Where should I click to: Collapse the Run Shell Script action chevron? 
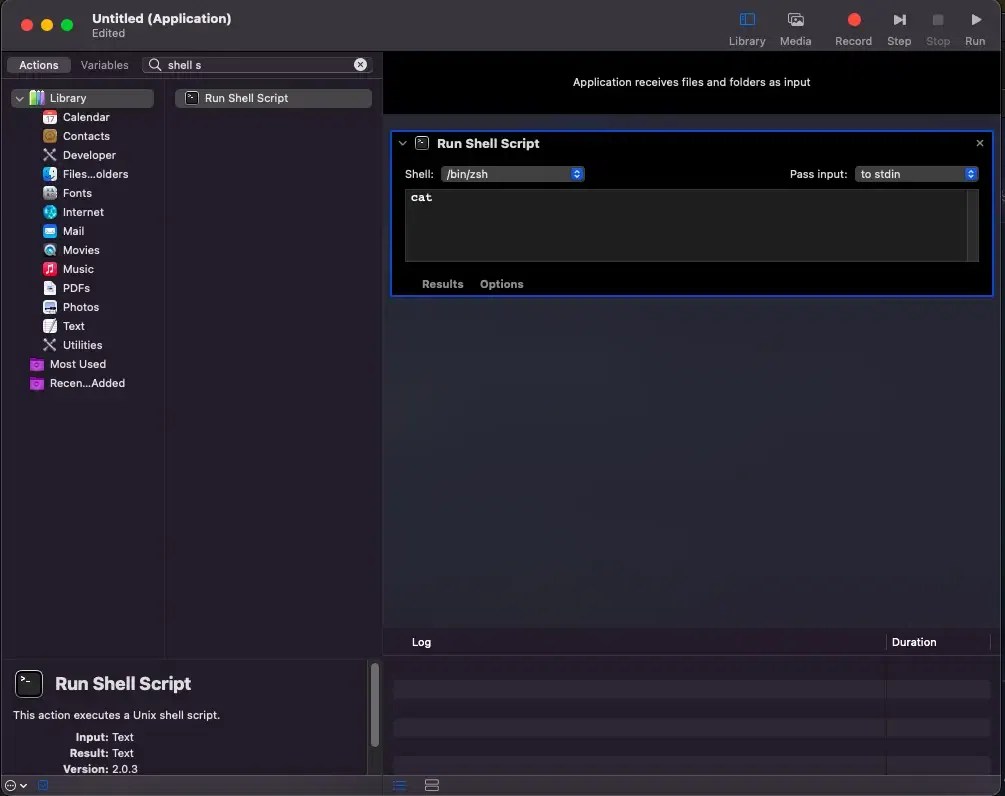tap(403, 144)
